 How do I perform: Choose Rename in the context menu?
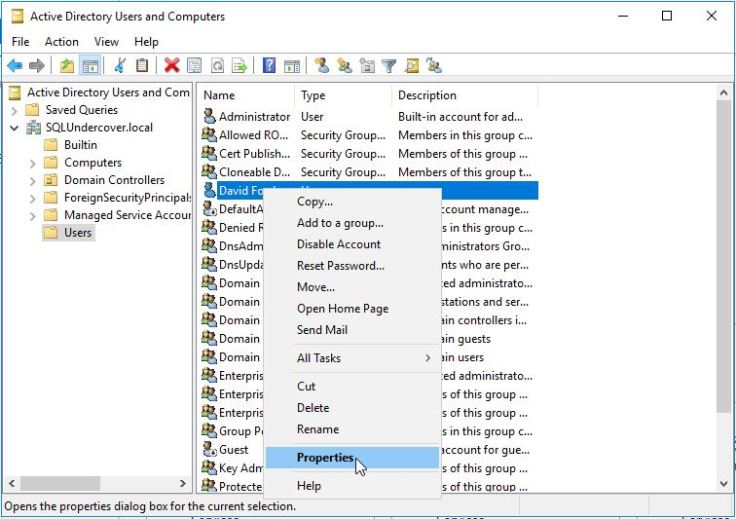[353, 429]
